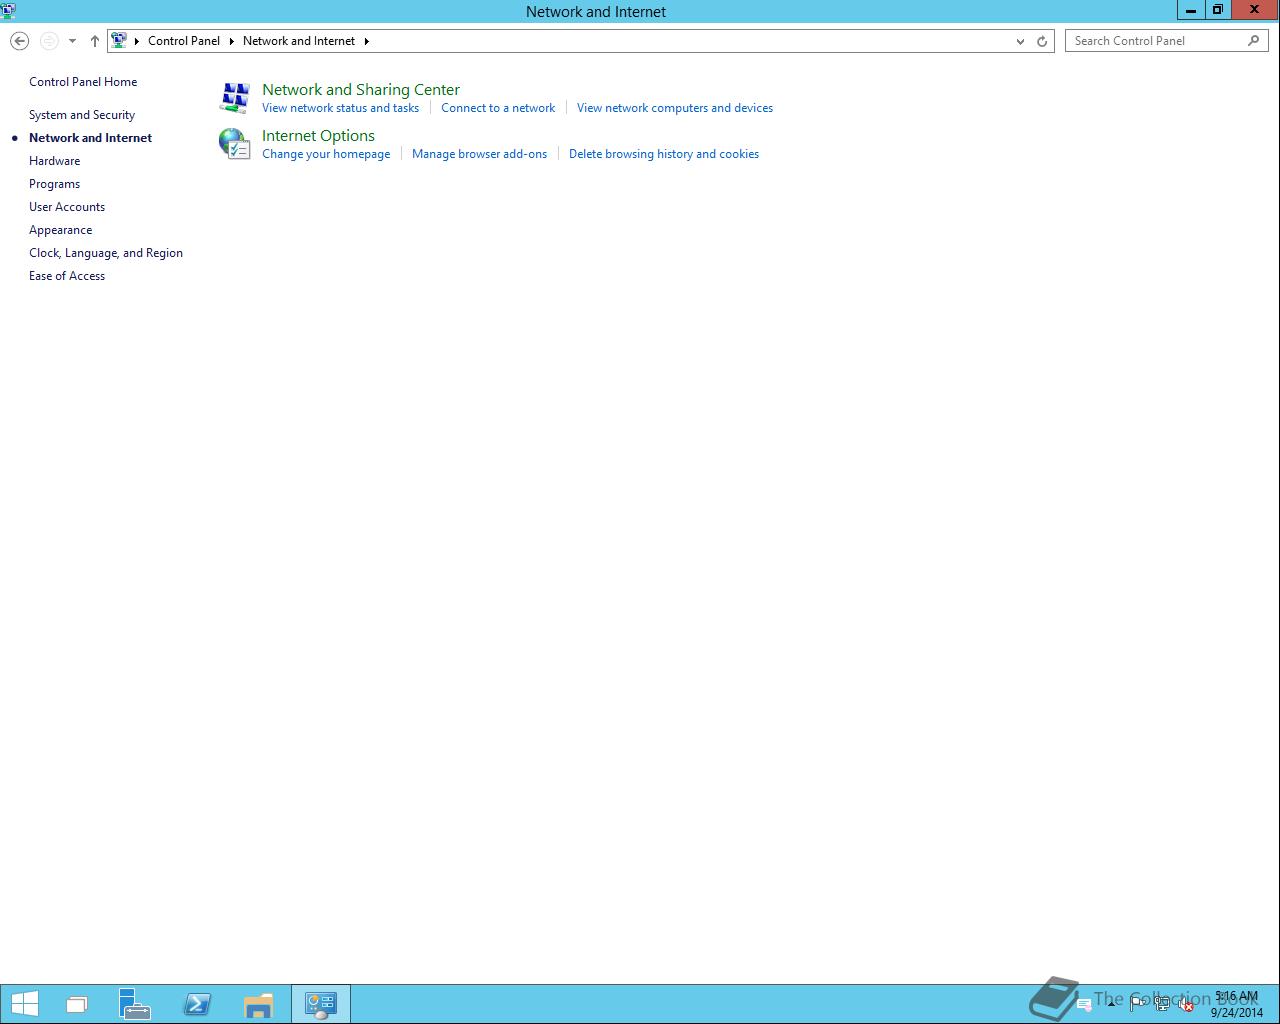This screenshot has width=1280, height=1024.
Task: Click Change your homepage
Action: pos(326,154)
